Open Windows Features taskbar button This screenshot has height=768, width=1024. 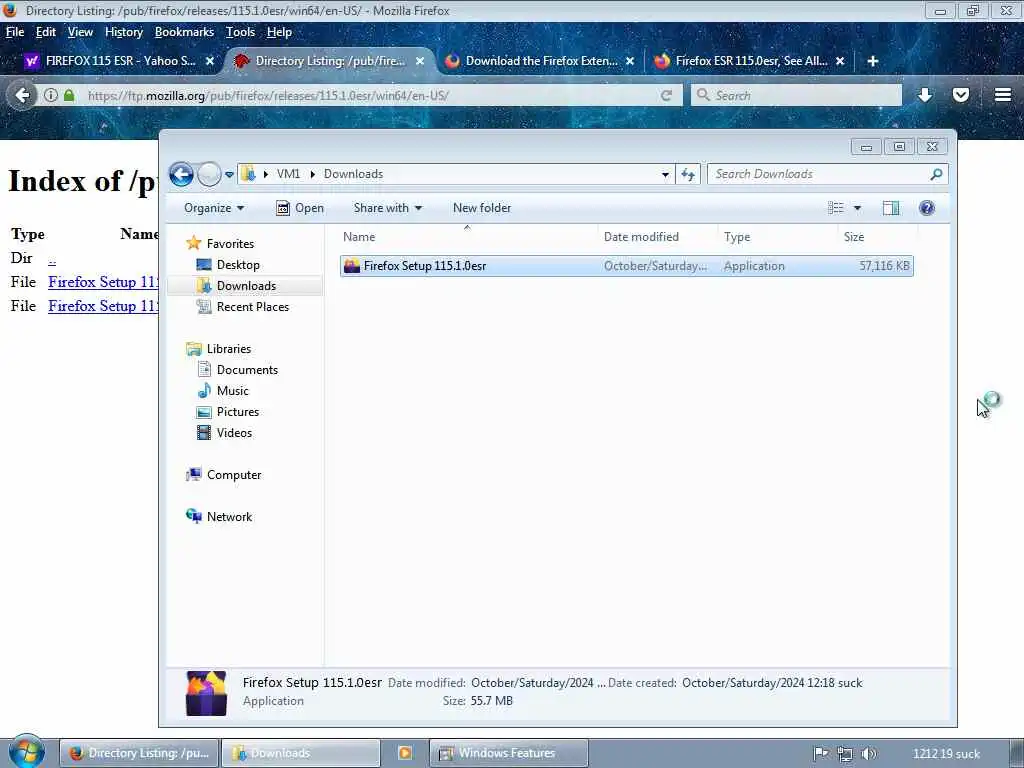click(509, 753)
